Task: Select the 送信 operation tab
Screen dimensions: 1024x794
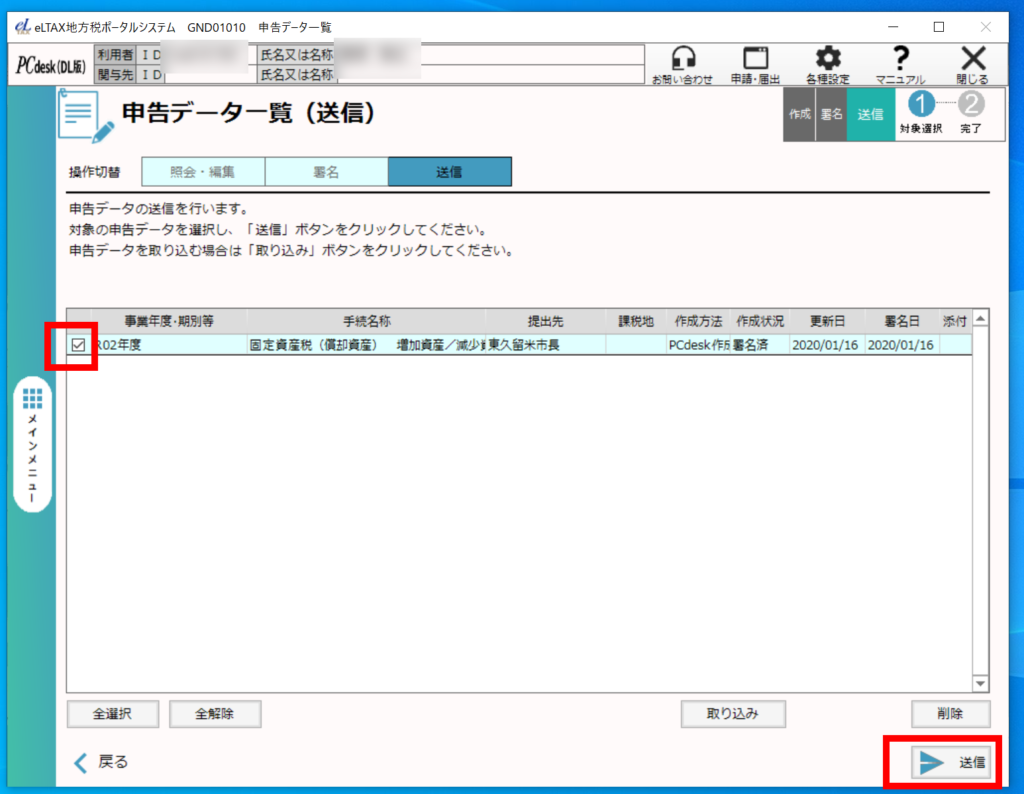Action: (x=449, y=172)
